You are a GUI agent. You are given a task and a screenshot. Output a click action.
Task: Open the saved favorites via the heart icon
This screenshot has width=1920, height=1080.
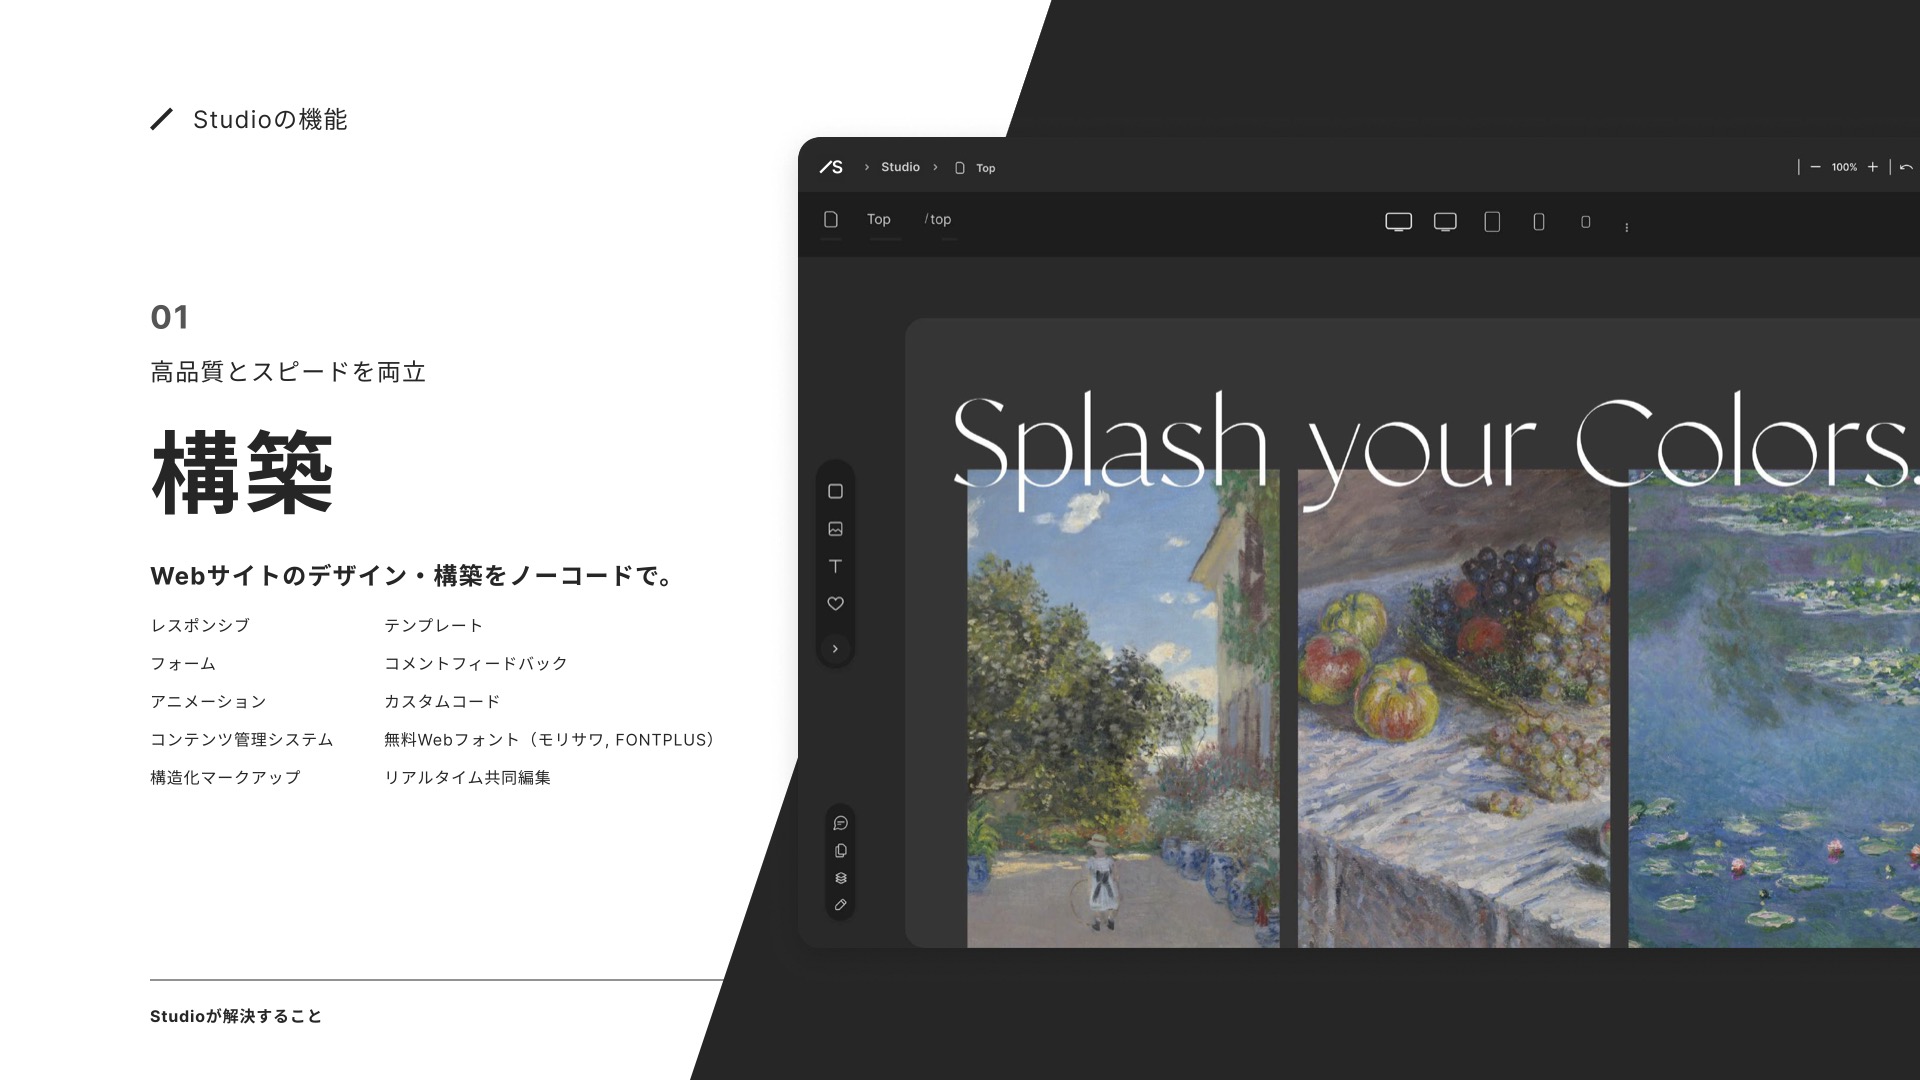(836, 603)
